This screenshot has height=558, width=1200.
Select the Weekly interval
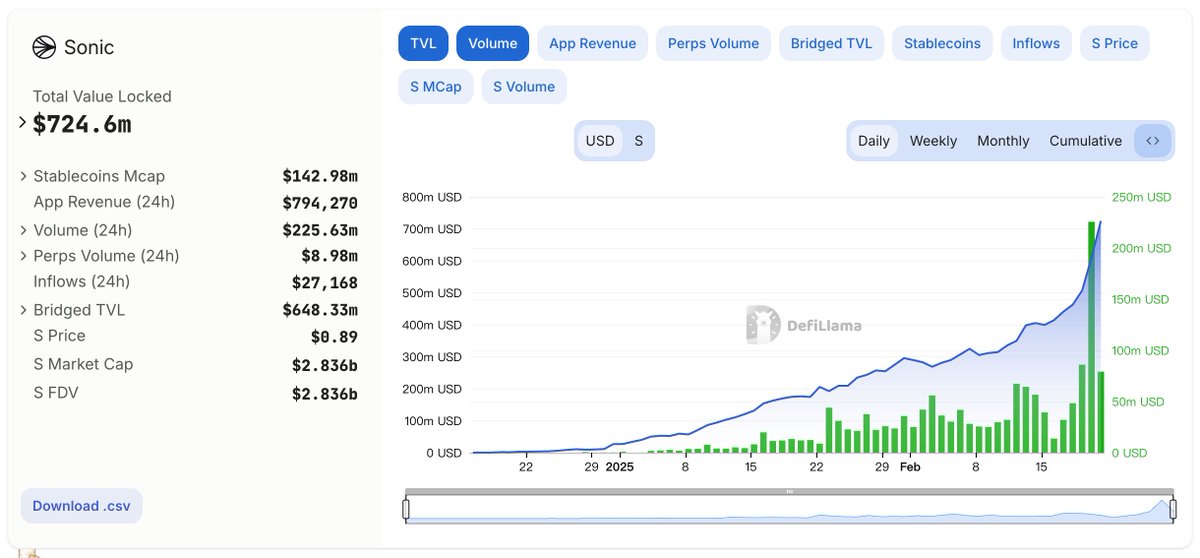[x=933, y=141]
